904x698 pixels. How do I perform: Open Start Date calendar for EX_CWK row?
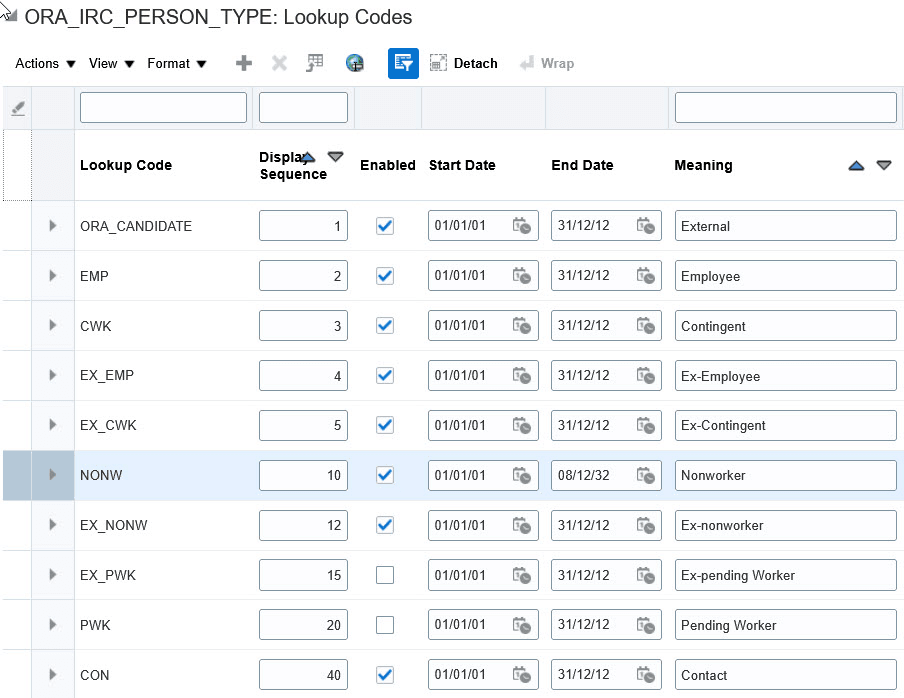[522, 425]
